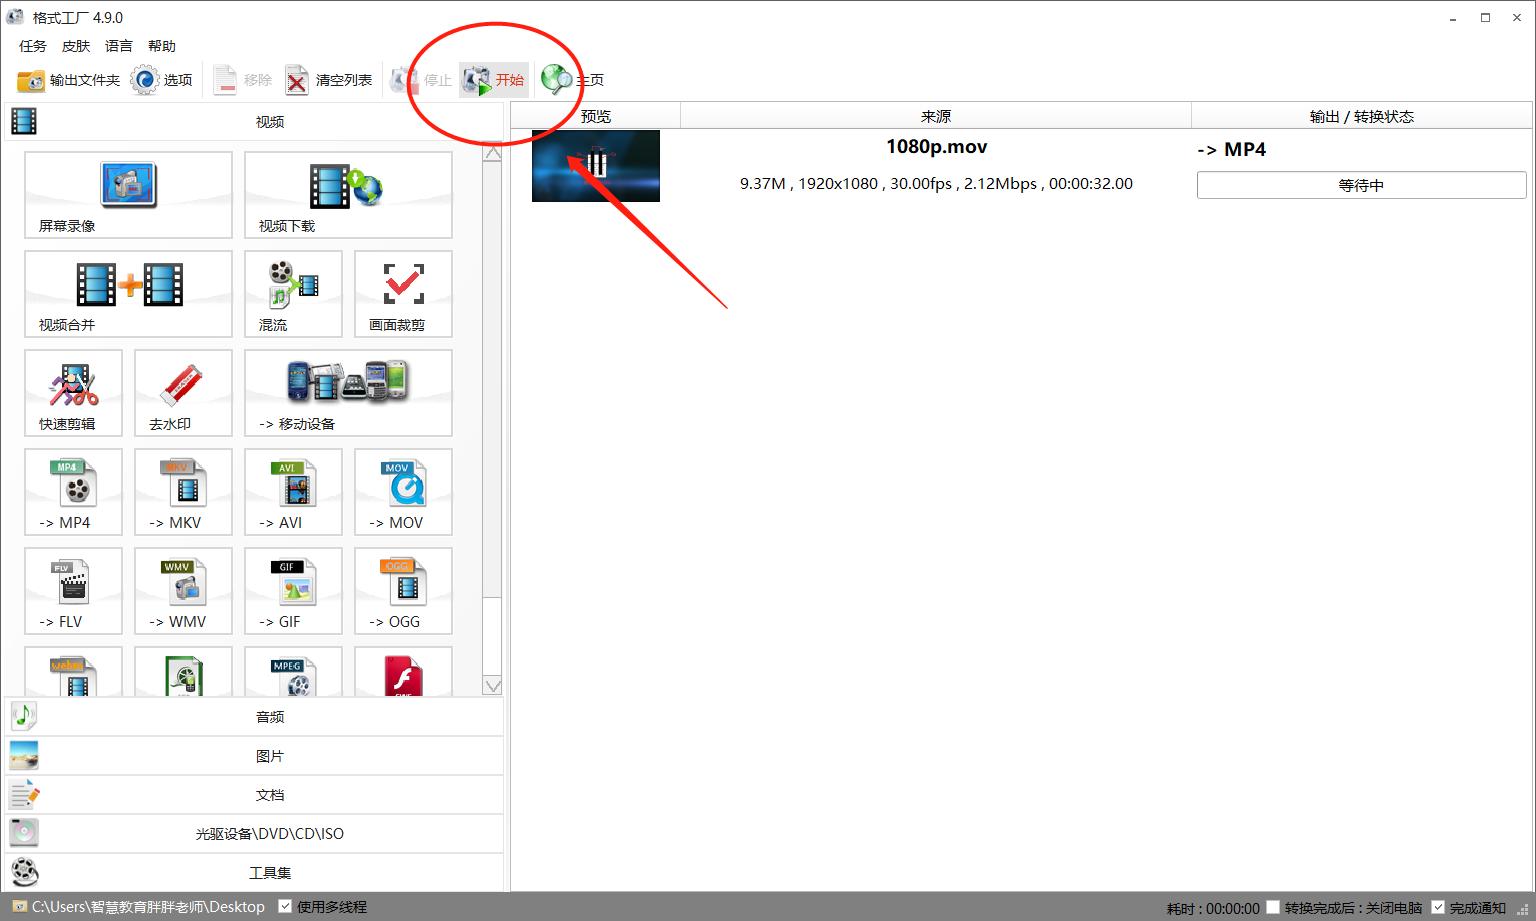Open the 混流 mux tool
The height and width of the screenshot is (921, 1536).
coord(293,294)
